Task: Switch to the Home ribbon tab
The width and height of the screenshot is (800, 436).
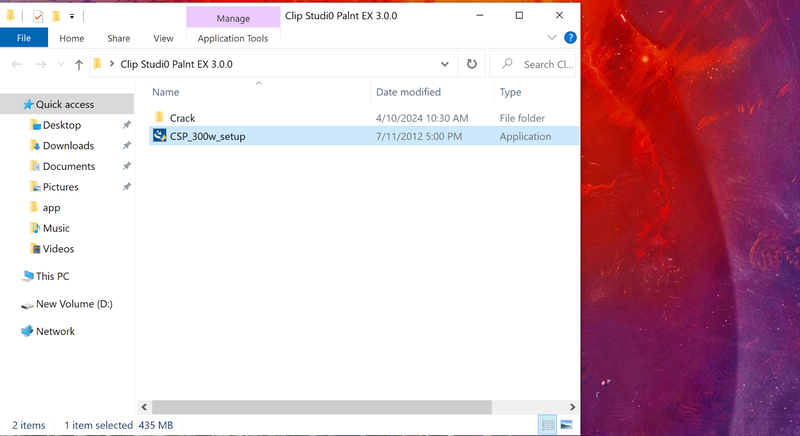Action: (x=71, y=38)
